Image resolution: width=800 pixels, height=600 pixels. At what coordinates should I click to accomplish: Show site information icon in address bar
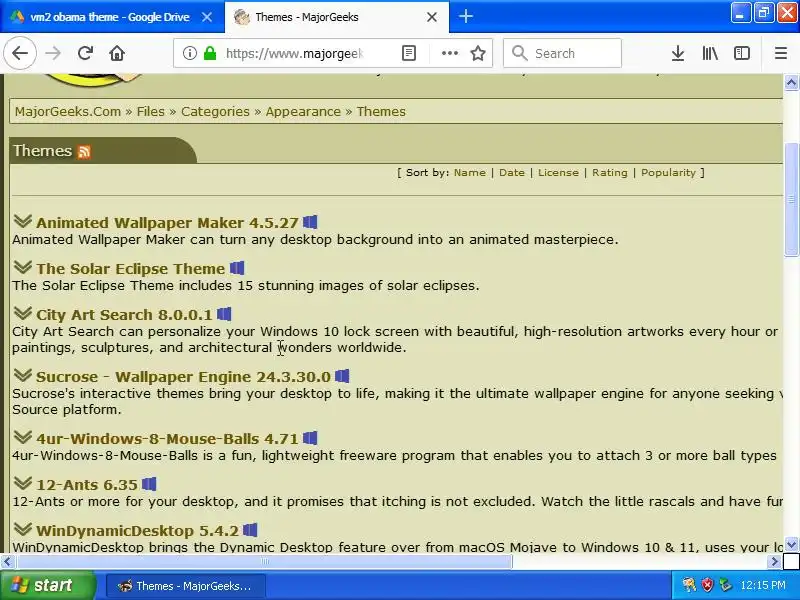coord(189,53)
